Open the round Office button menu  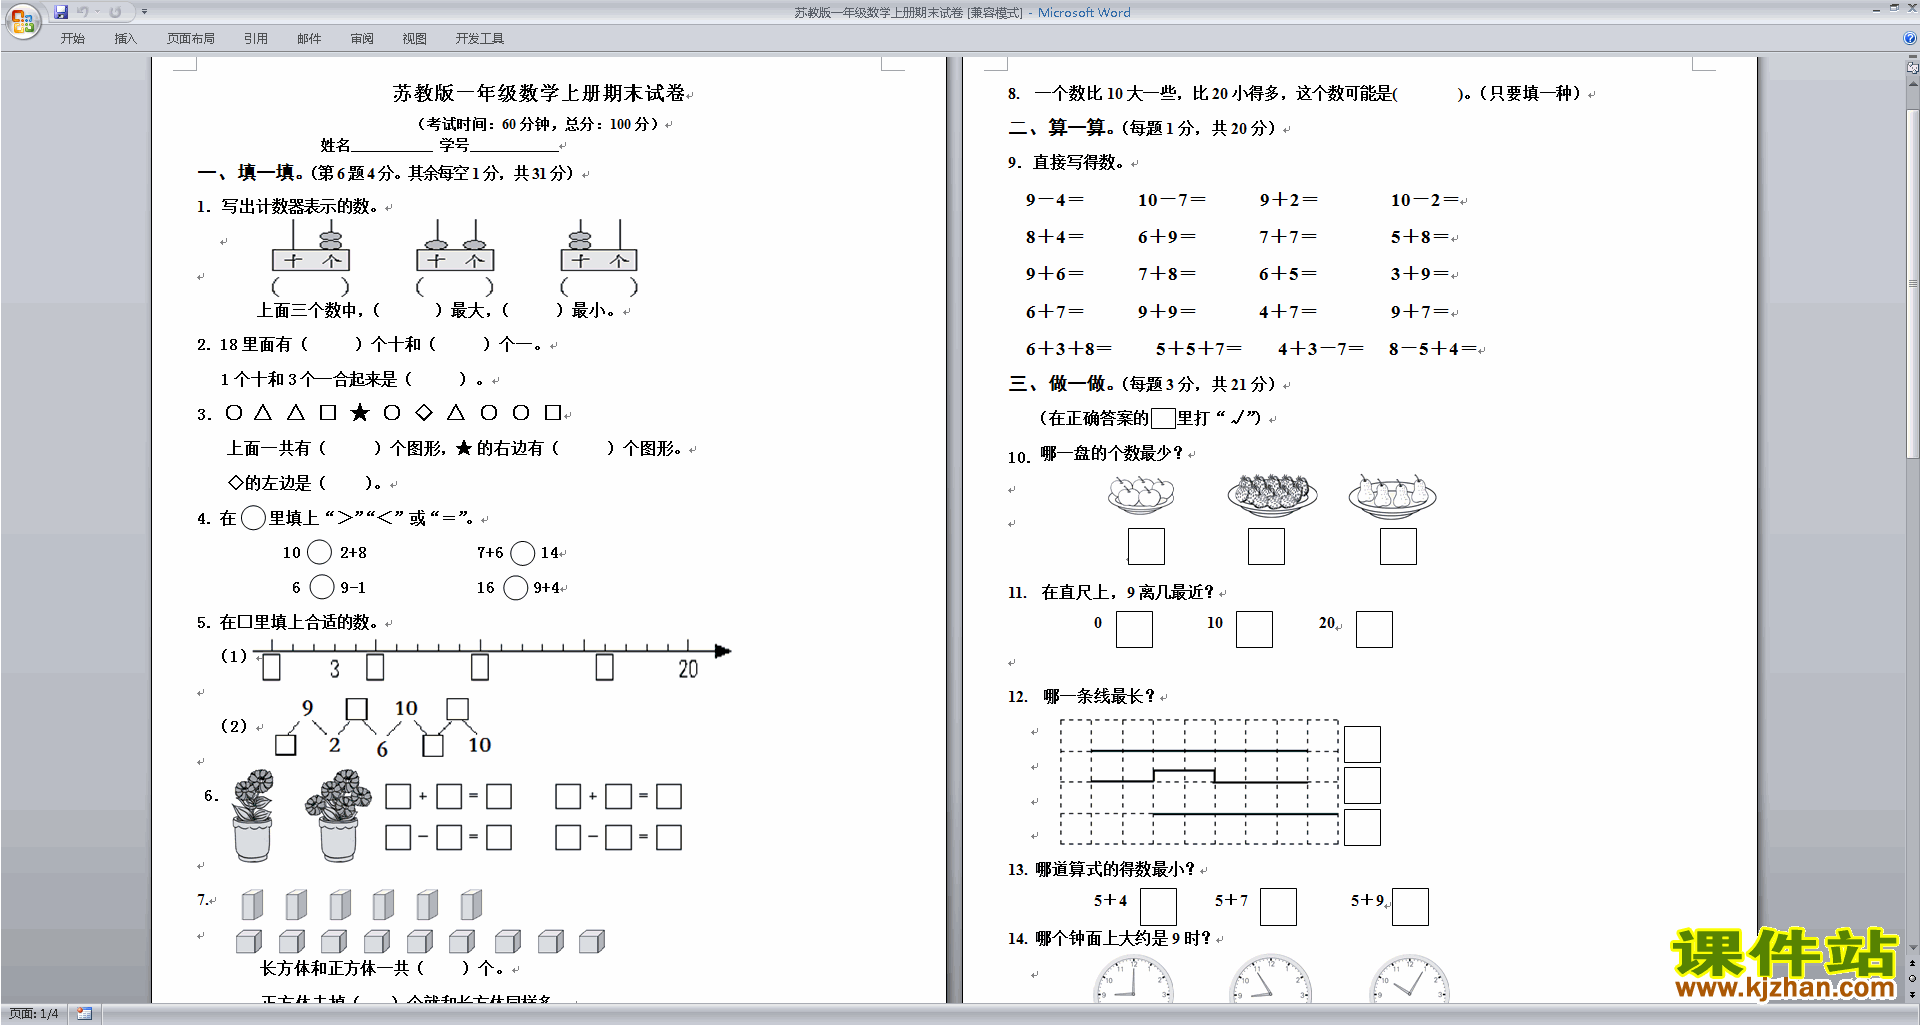click(22, 20)
